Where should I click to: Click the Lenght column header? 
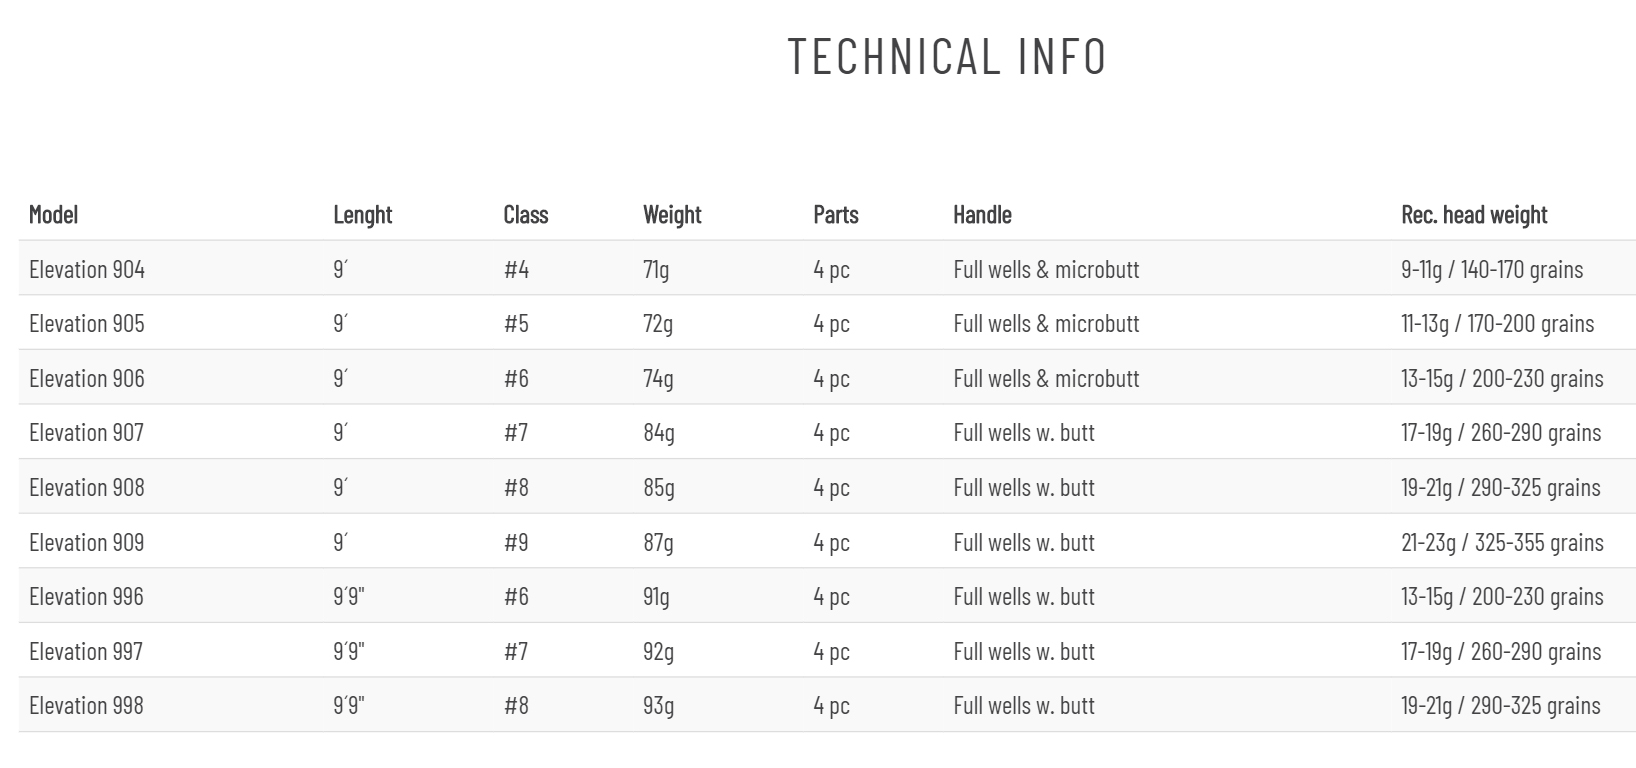(x=362, y=214)
